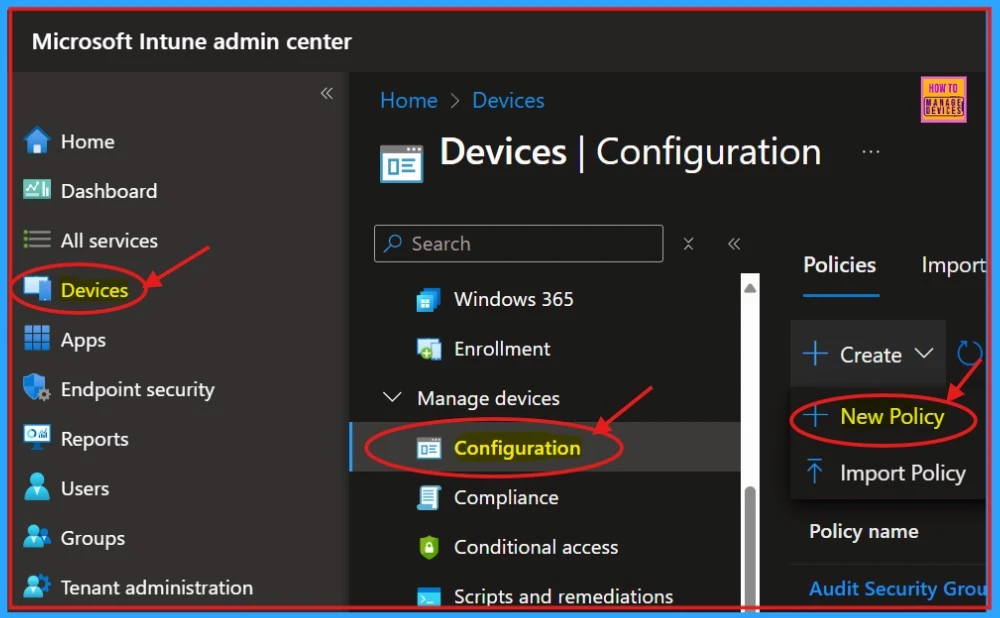
Task: Click the Reports icon in sidebar
Action: point(37,438)
